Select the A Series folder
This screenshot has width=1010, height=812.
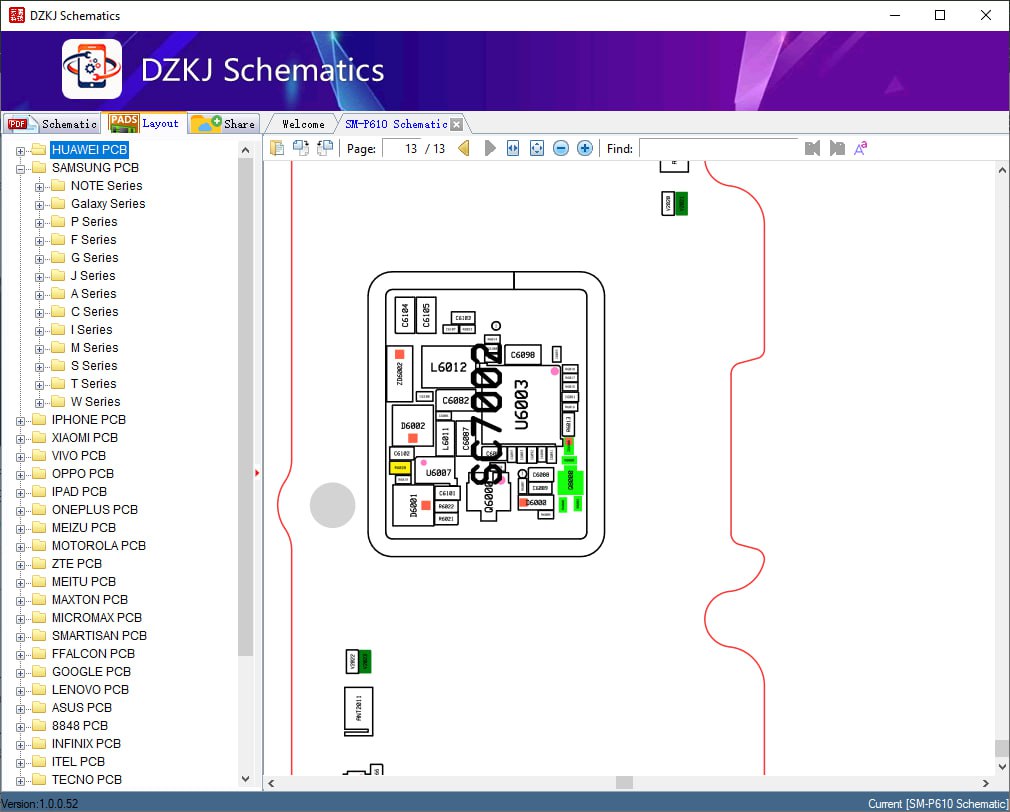[93, 294]
